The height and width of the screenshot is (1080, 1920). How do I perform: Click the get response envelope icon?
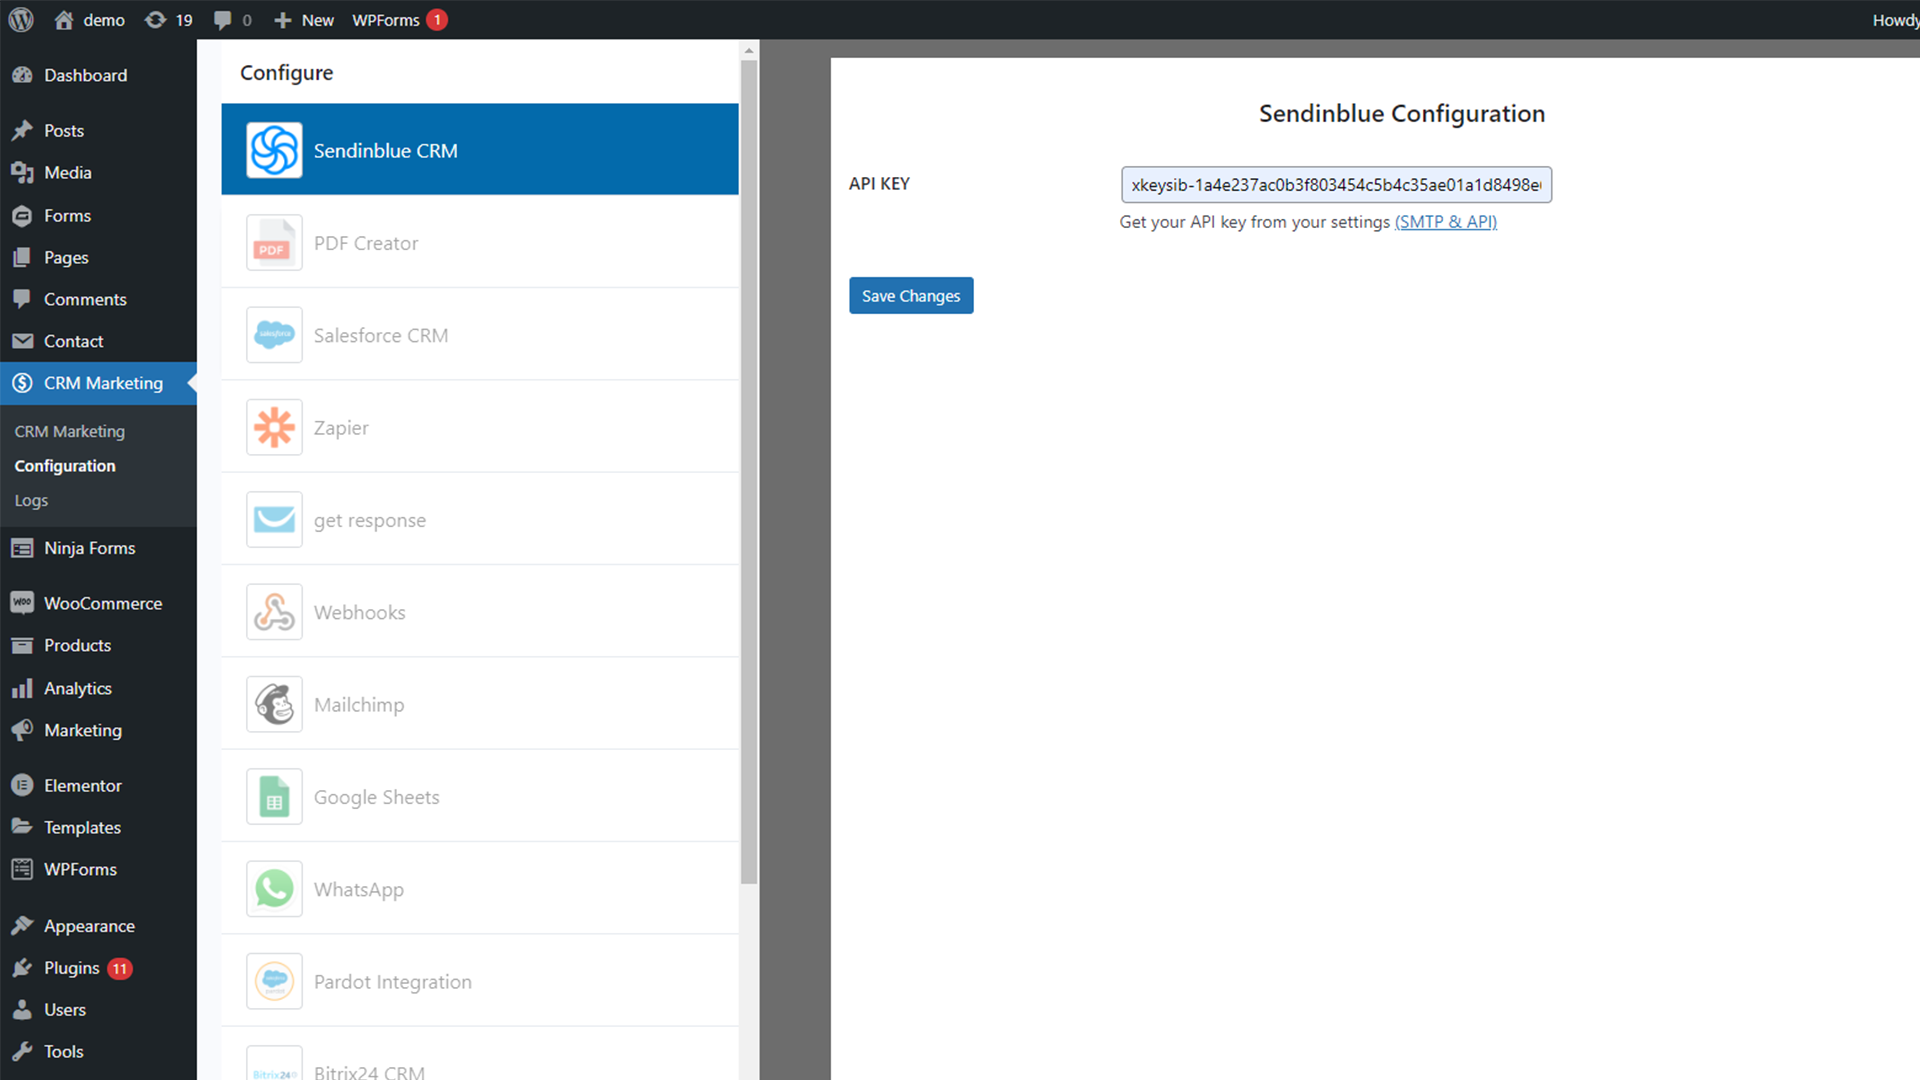coord(274,520)
